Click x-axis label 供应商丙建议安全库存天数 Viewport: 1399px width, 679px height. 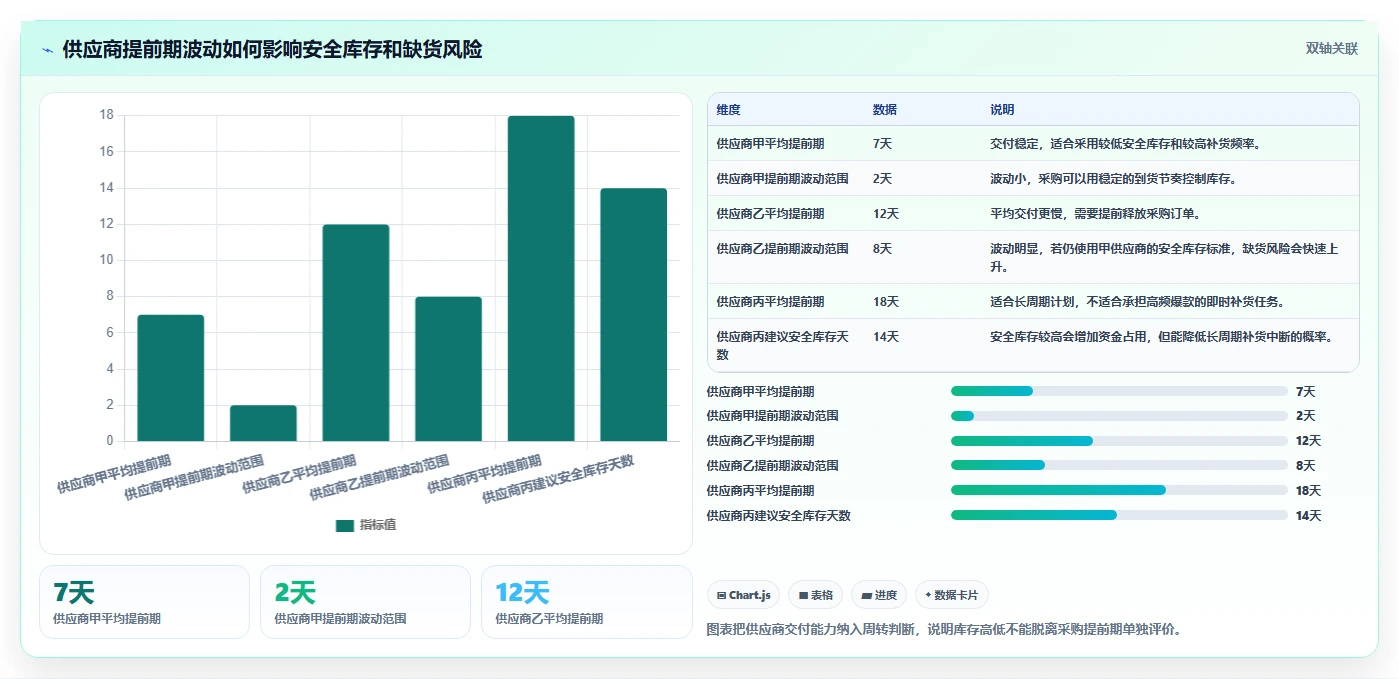[559, 479]
